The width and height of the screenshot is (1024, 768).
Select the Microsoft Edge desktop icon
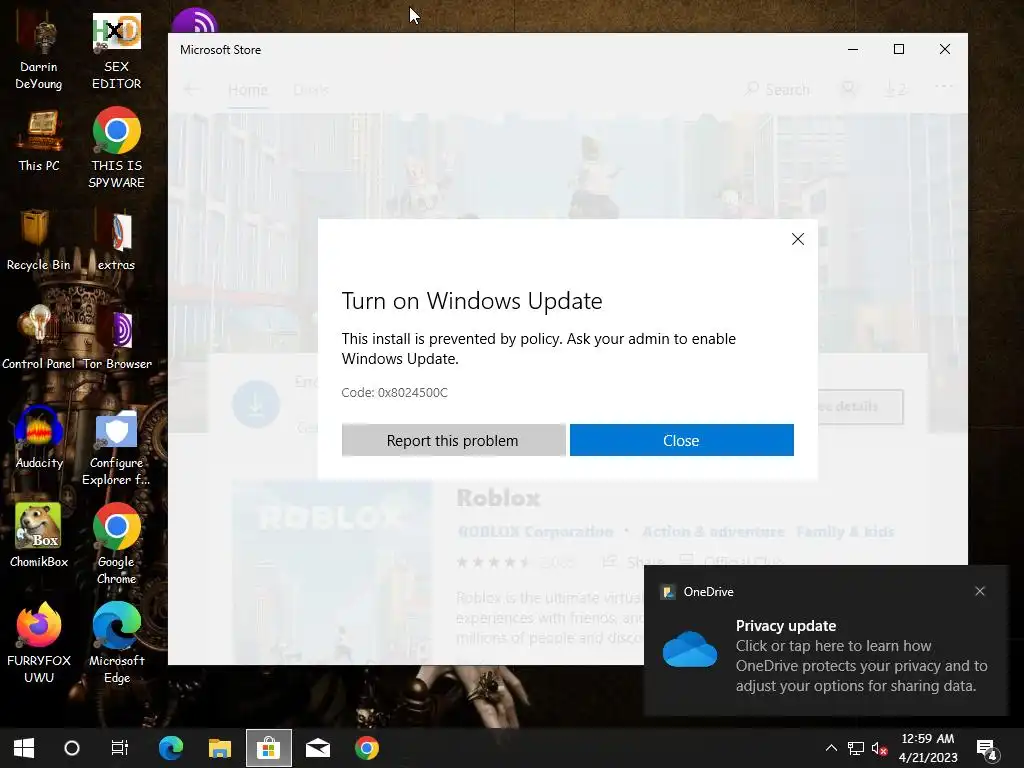(116, 643)
